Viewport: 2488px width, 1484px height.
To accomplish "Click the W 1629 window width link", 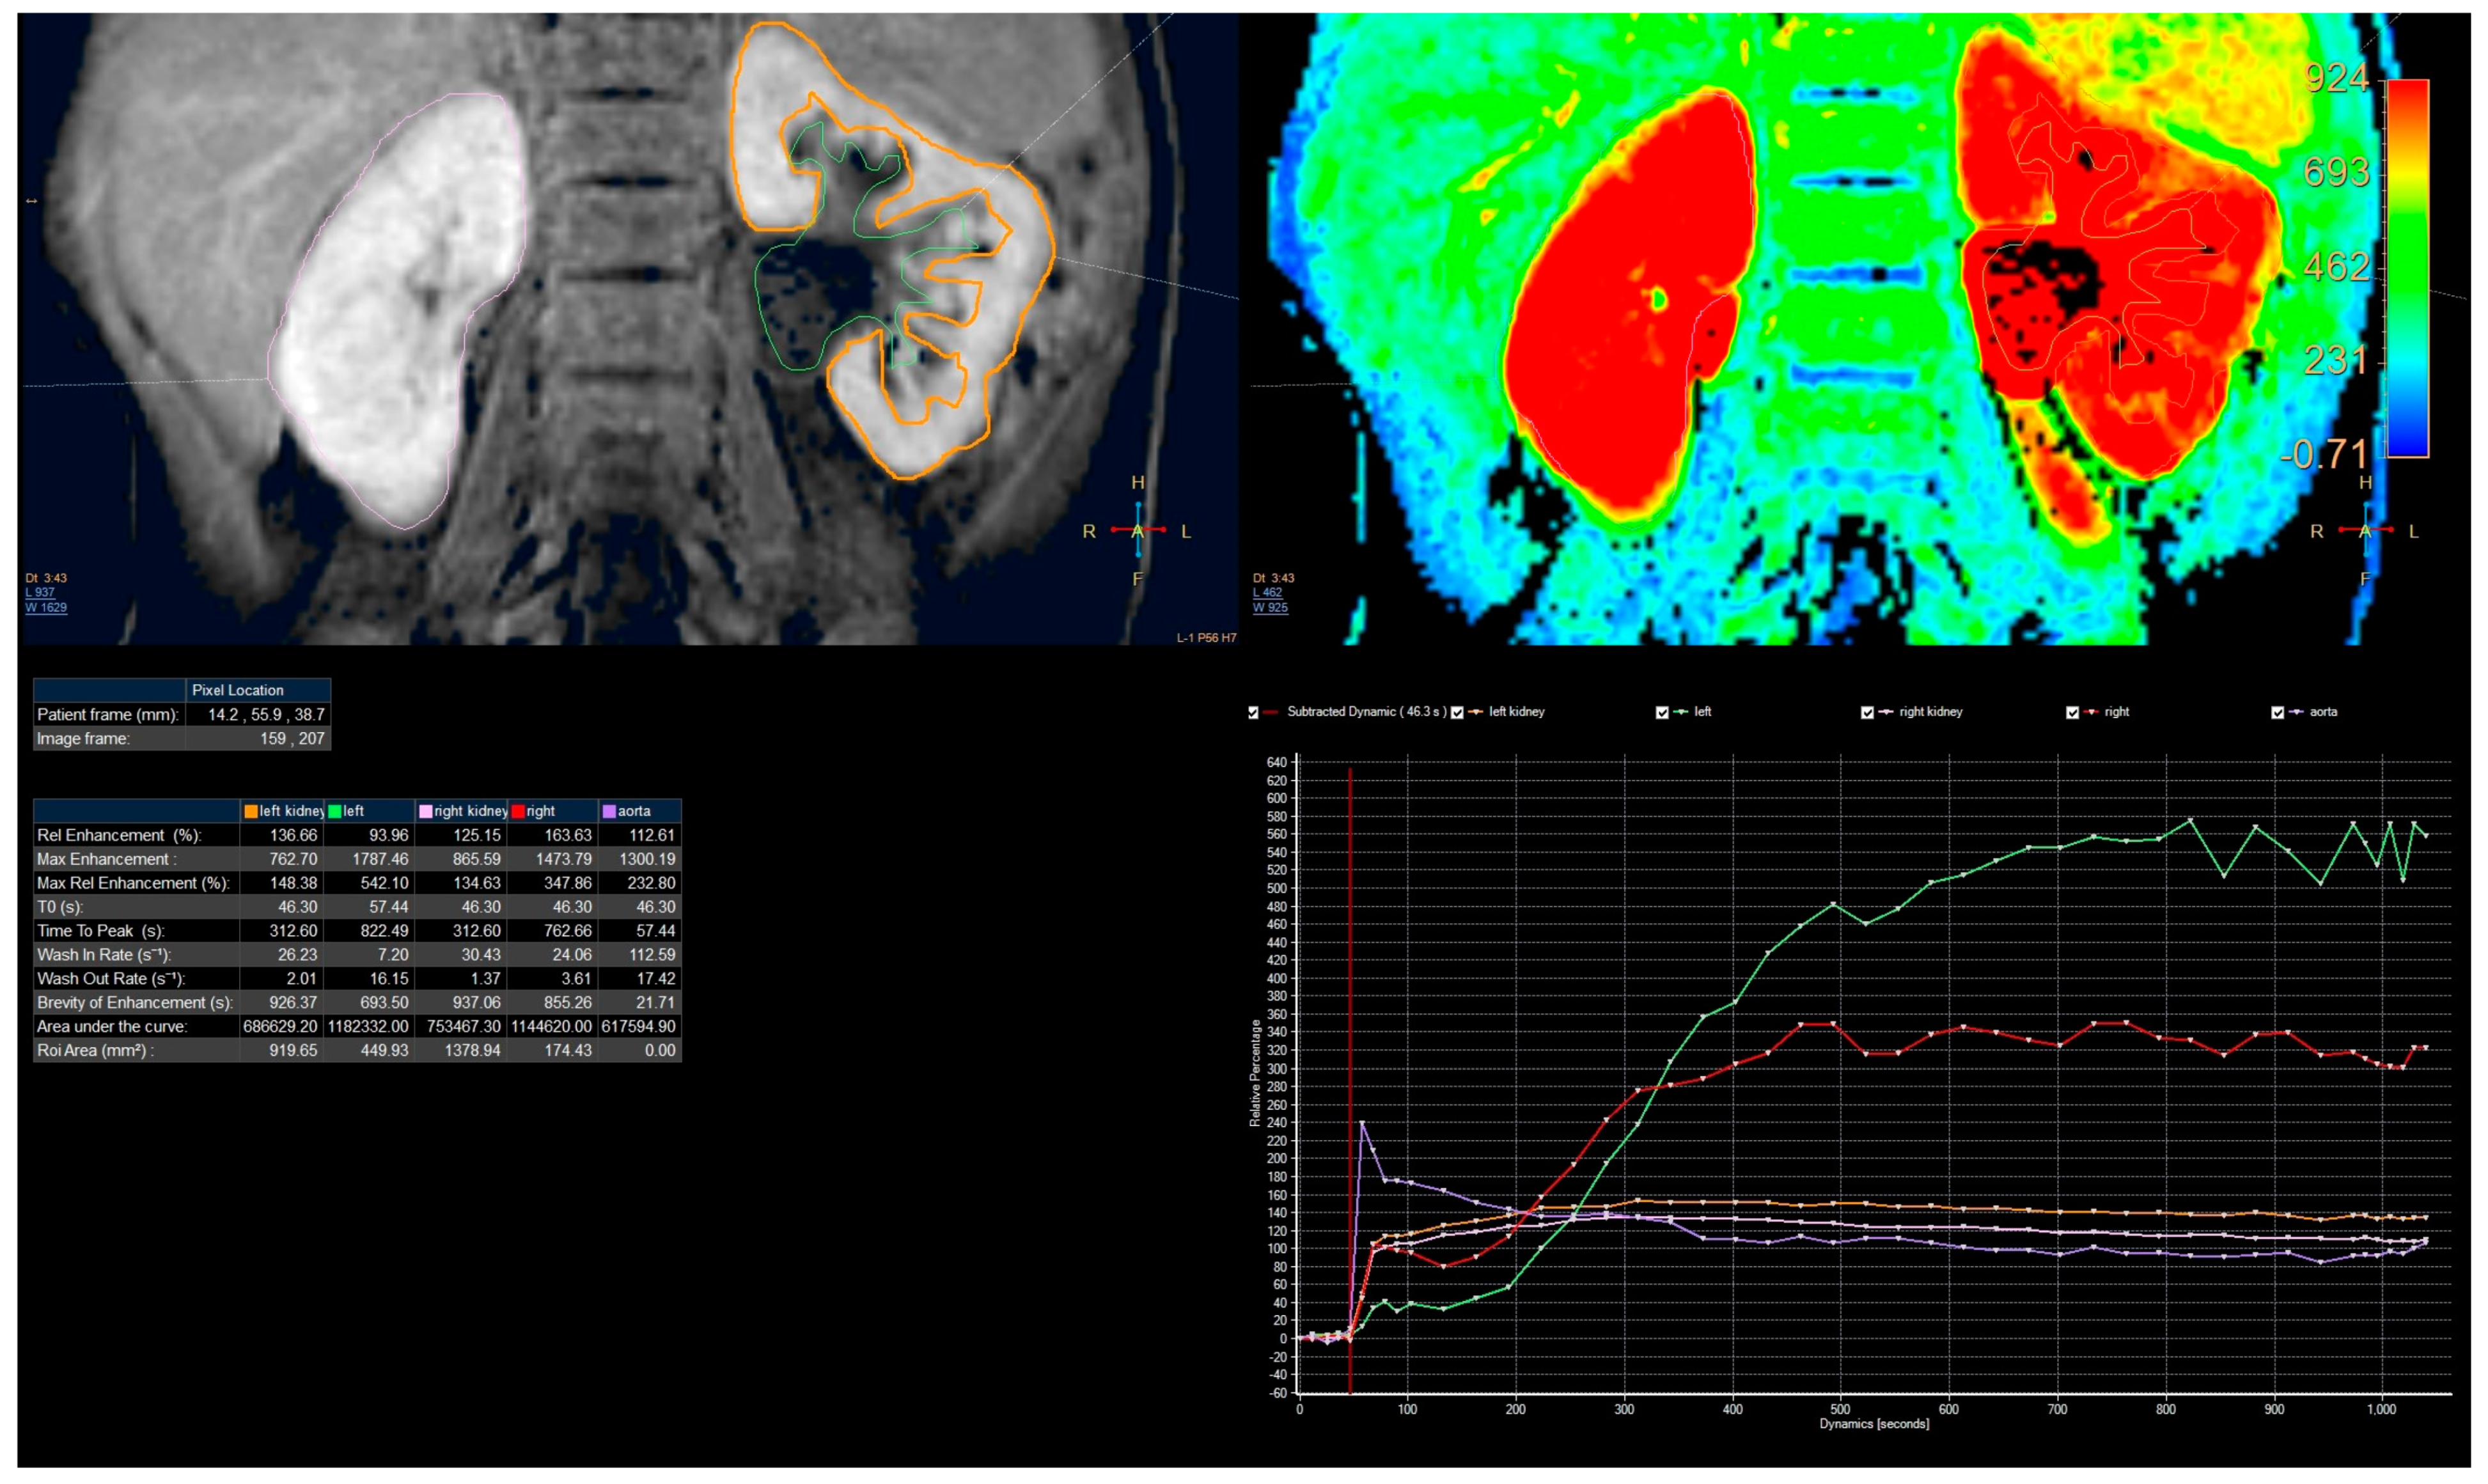I will click(x=46, y=607).
